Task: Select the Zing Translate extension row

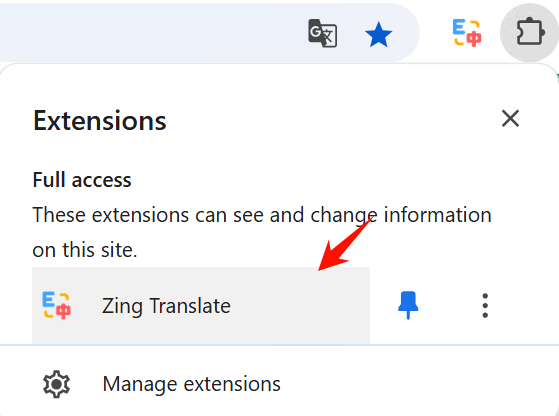Action: [x=201, y=305]
